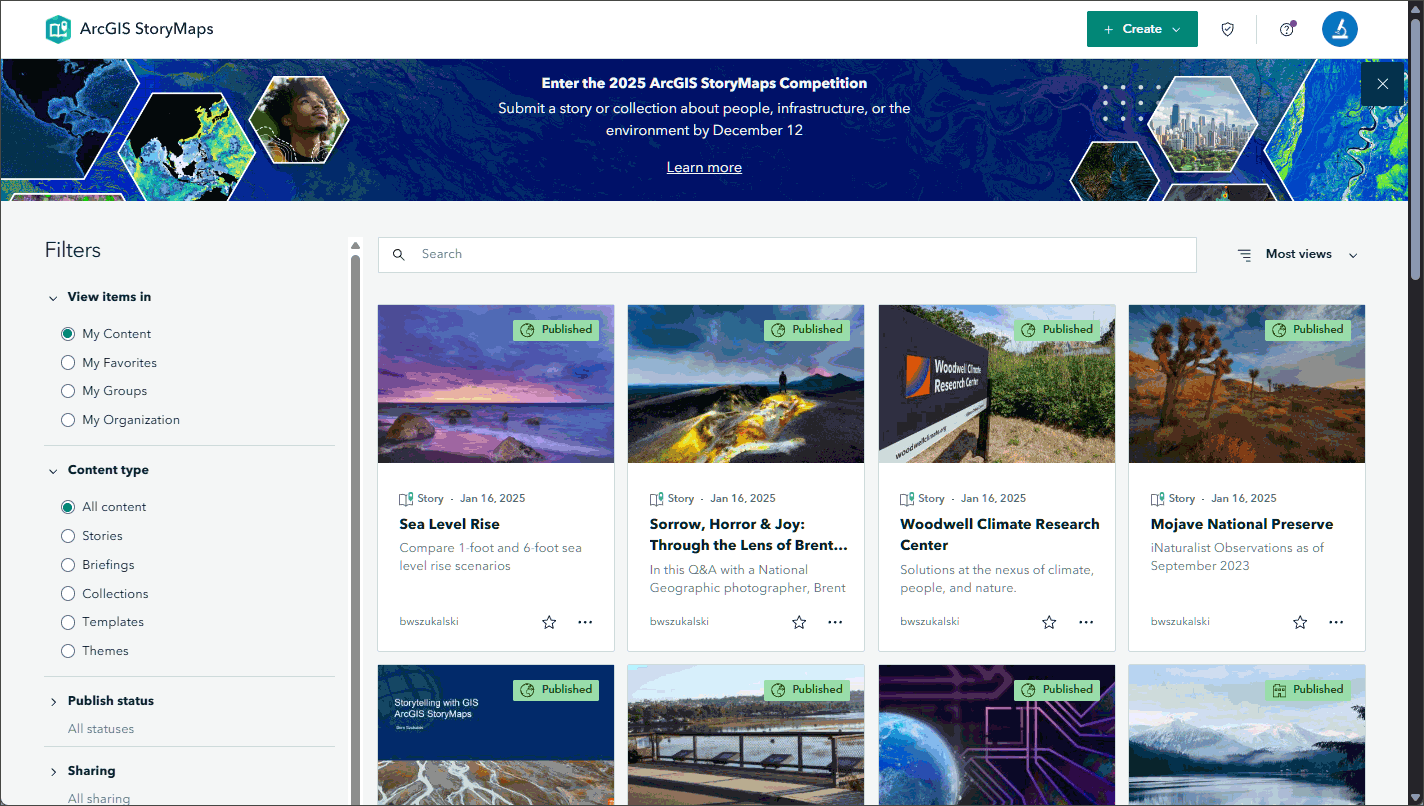Favorite the Sorrow, Horror & Joy story
1424x806 pixels.
(x=799, y=622)
